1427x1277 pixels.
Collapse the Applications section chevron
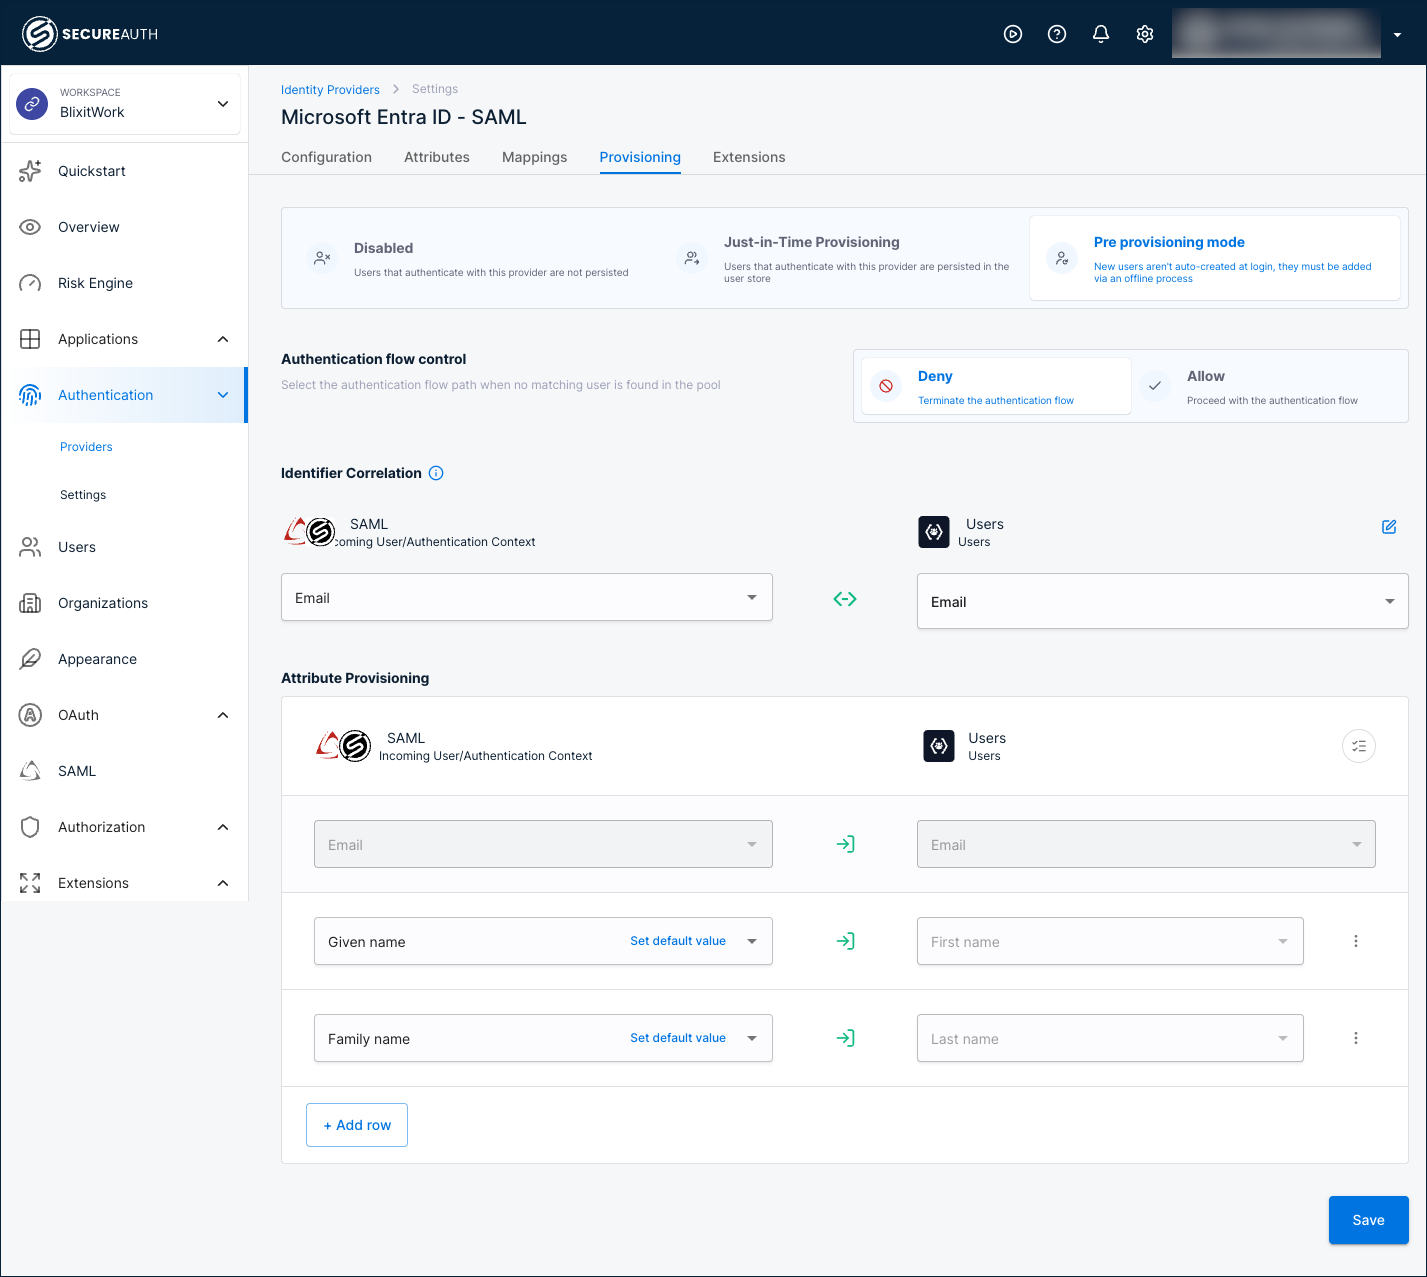coord(223,339)
